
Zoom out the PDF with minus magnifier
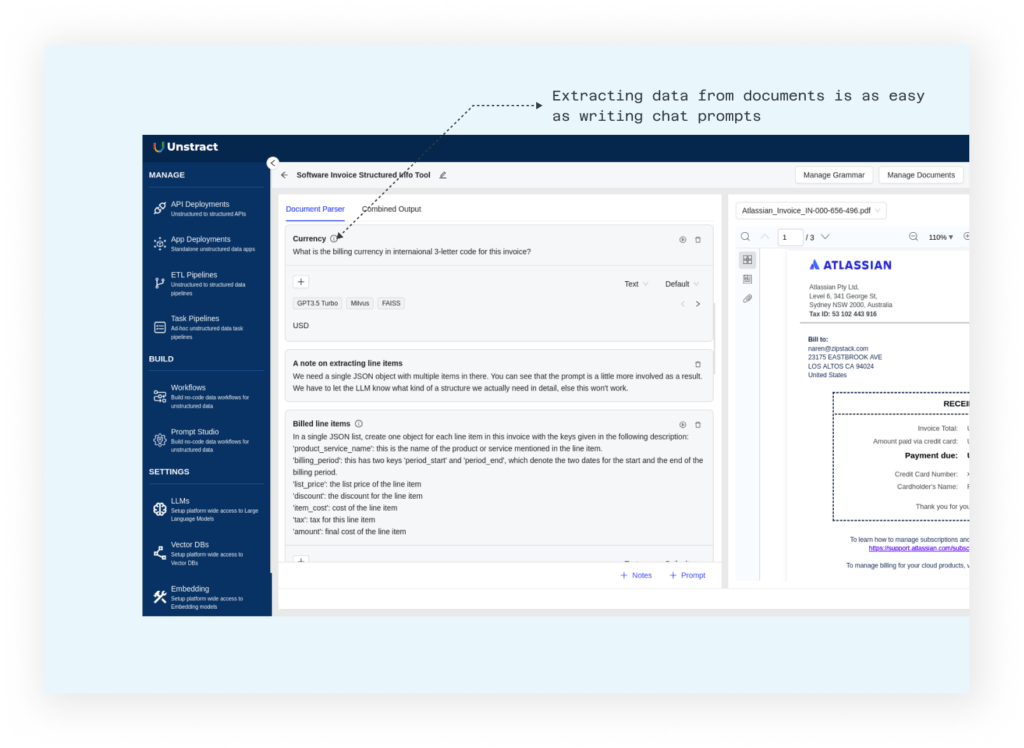(x=913, y=237)
